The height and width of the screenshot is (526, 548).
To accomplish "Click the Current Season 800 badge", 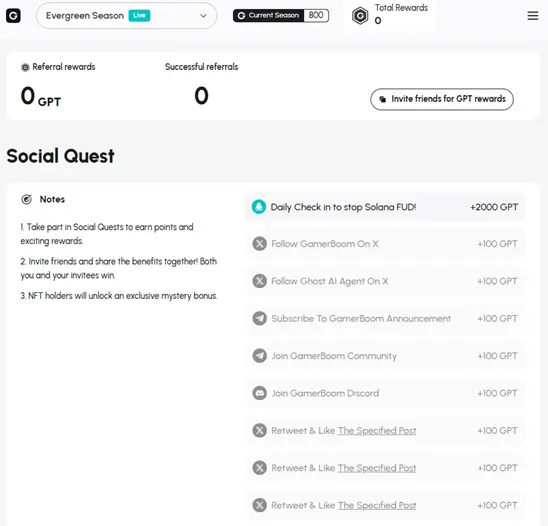I will [281, 15].
